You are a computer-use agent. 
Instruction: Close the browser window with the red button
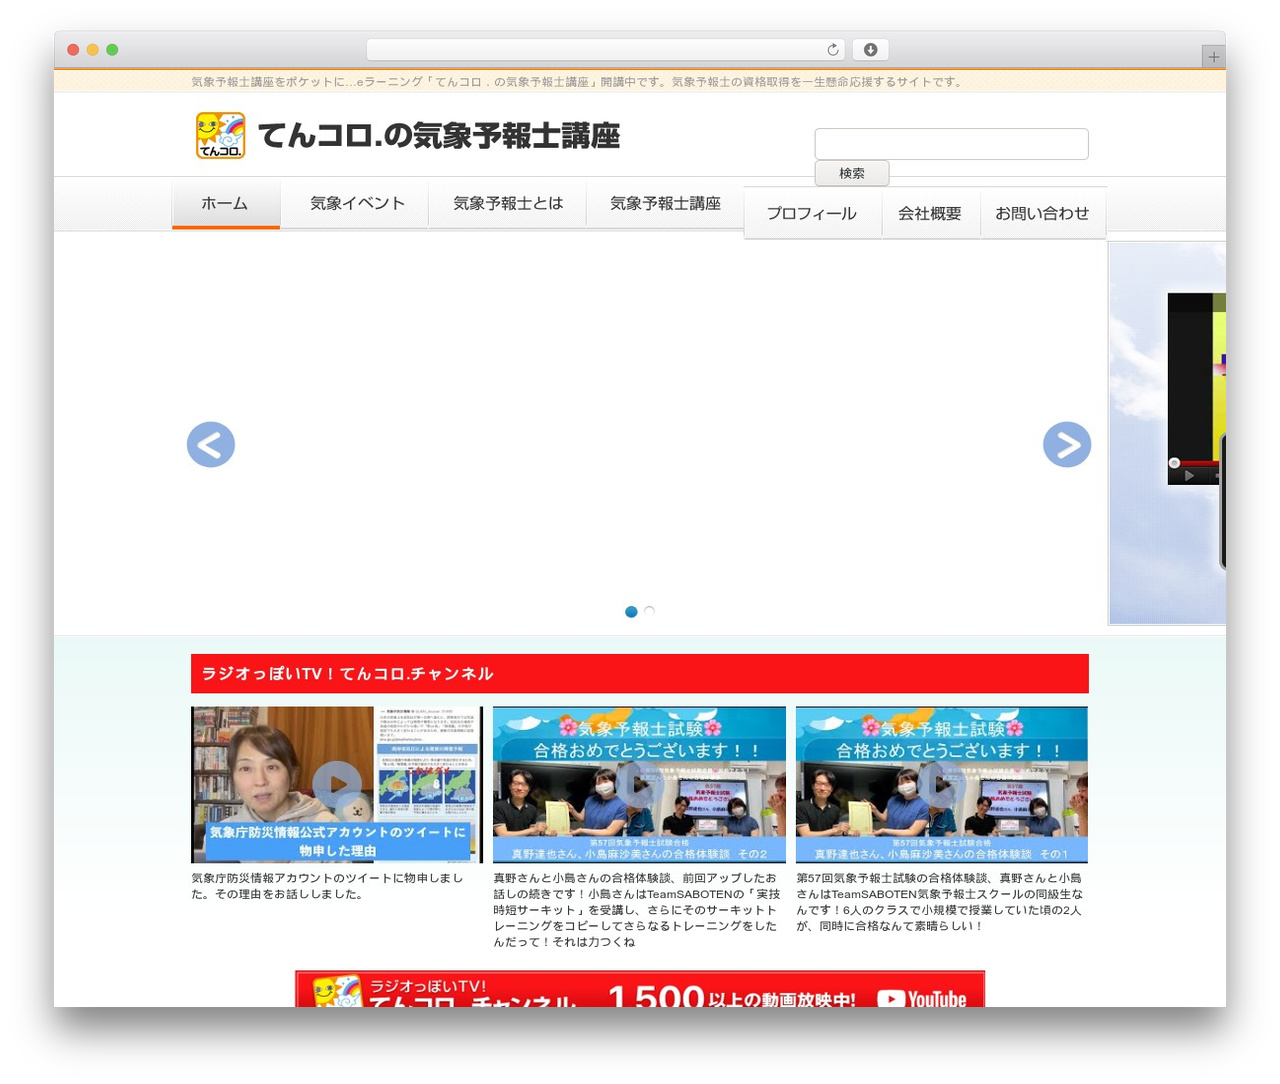[73, 50]
